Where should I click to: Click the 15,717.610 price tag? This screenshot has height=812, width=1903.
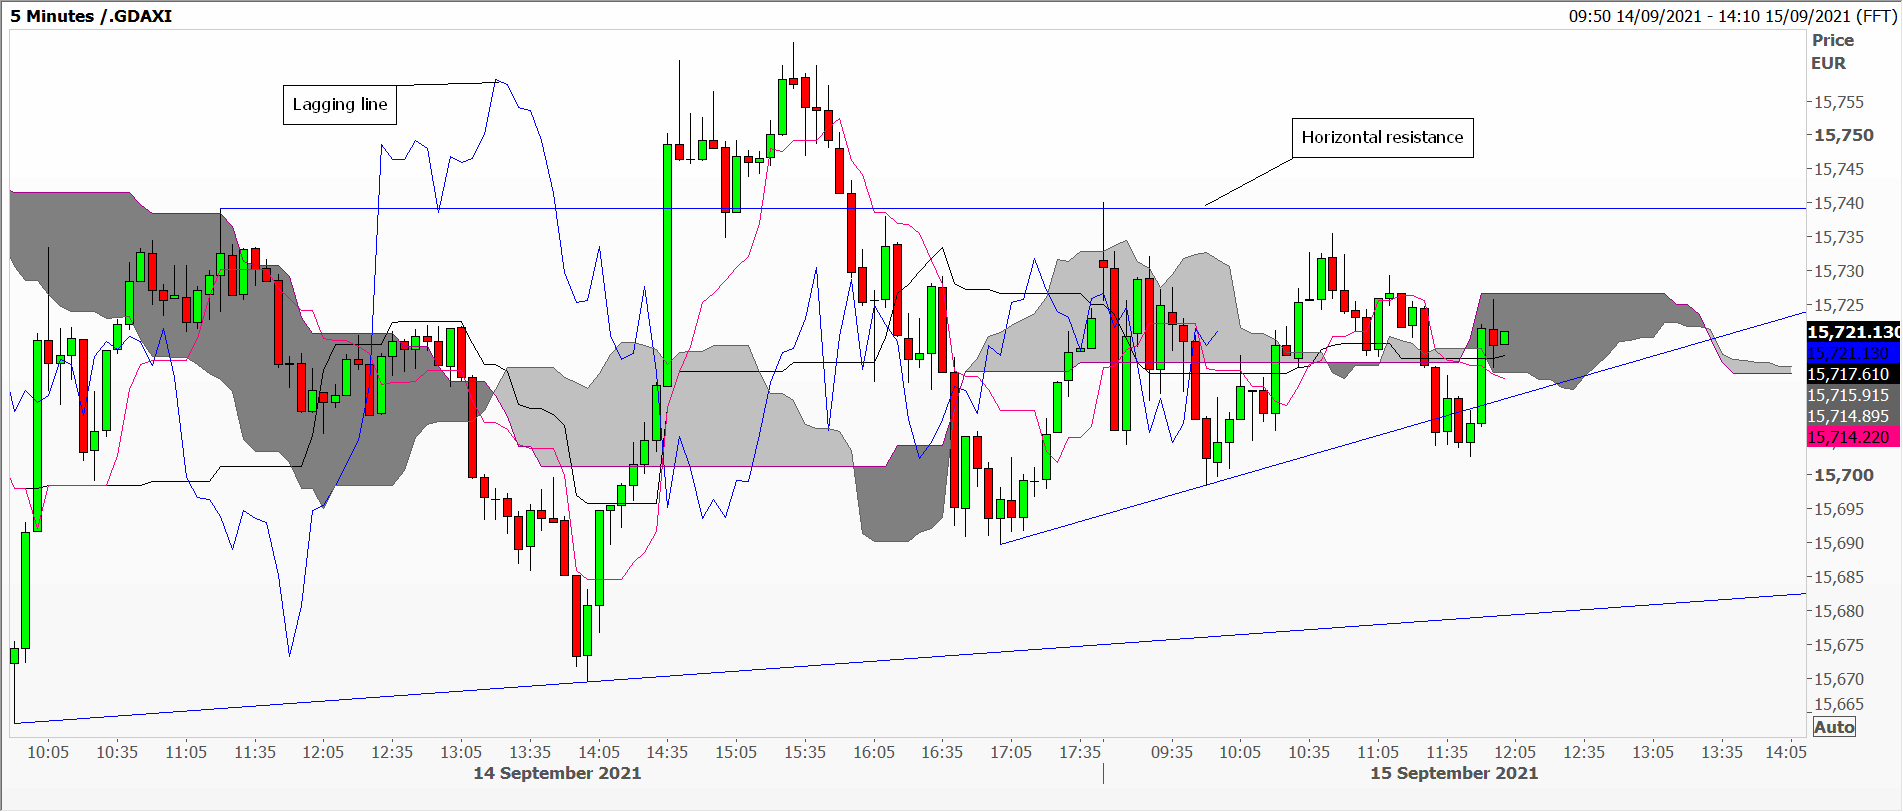point(1853,374)
